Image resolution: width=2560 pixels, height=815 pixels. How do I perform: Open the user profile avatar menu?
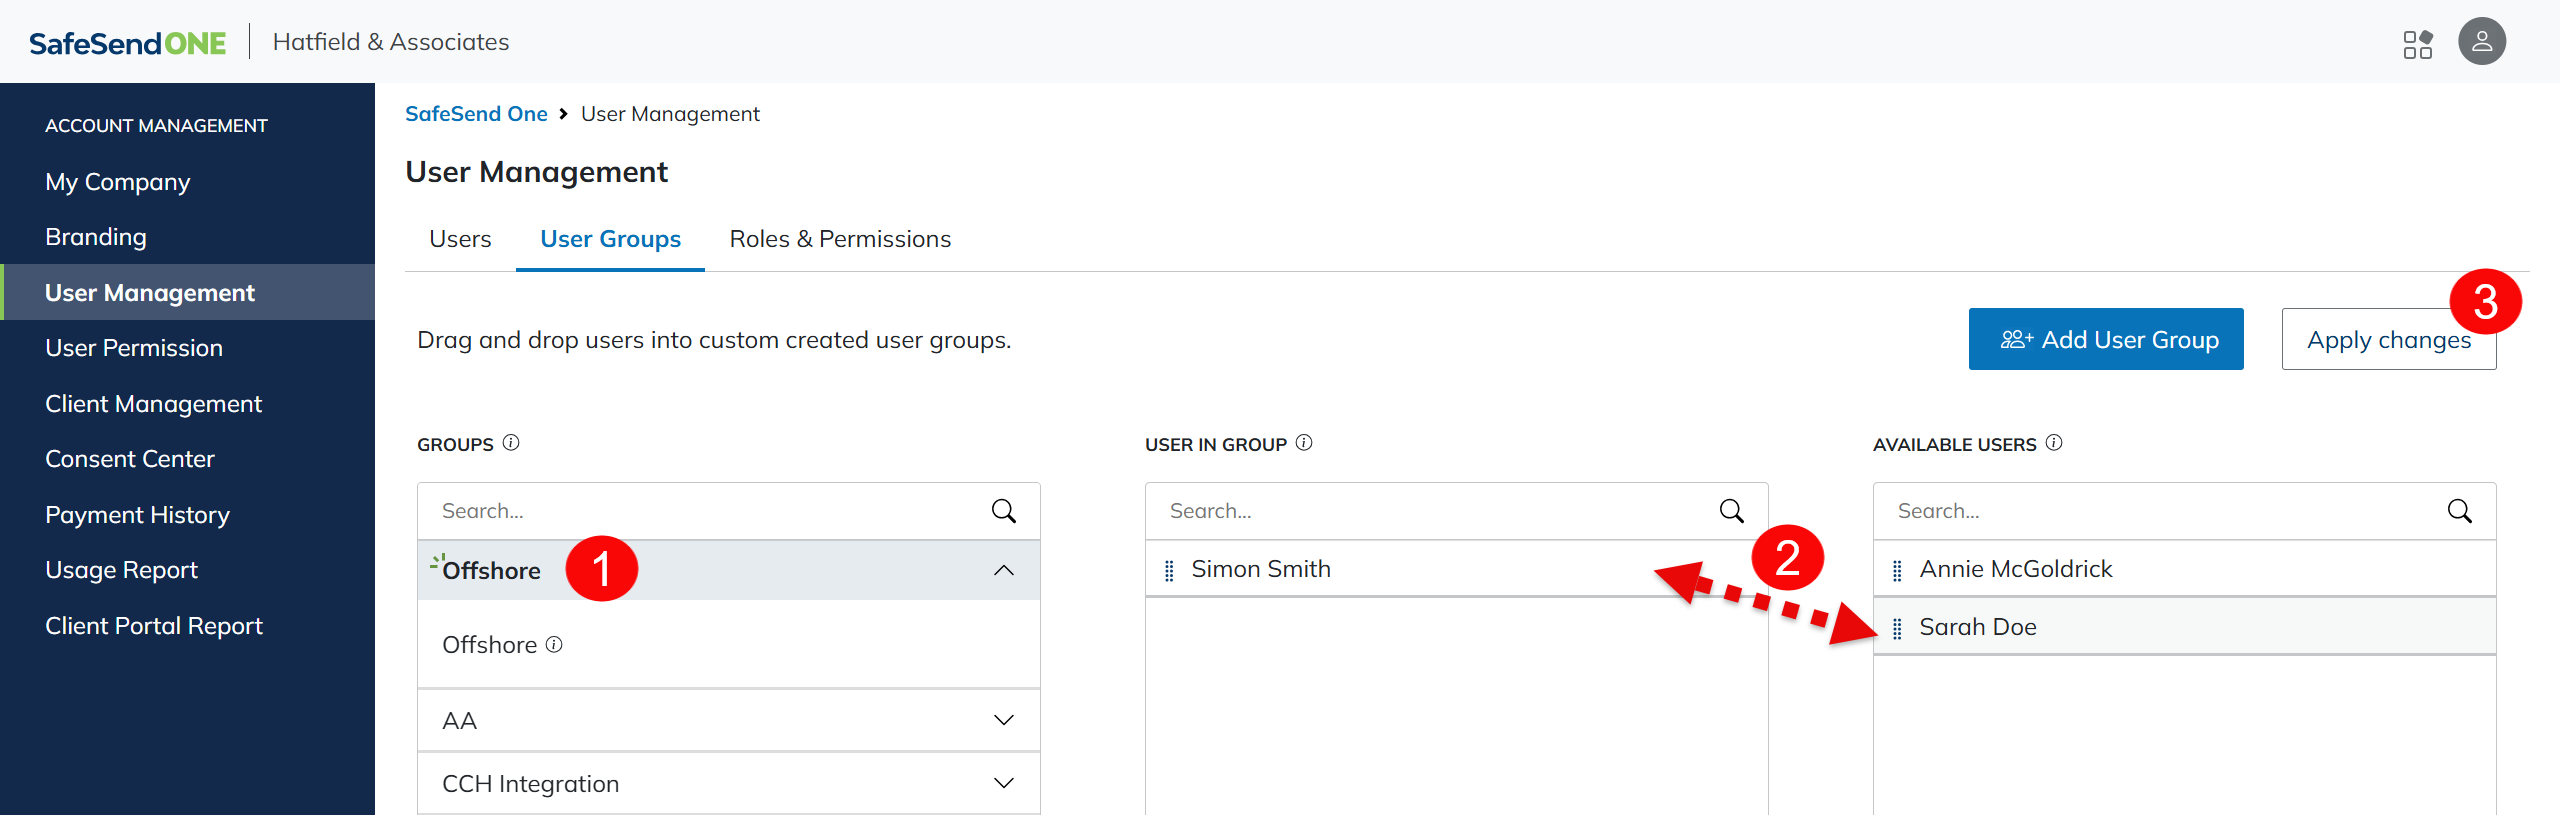pos(2481,42)
